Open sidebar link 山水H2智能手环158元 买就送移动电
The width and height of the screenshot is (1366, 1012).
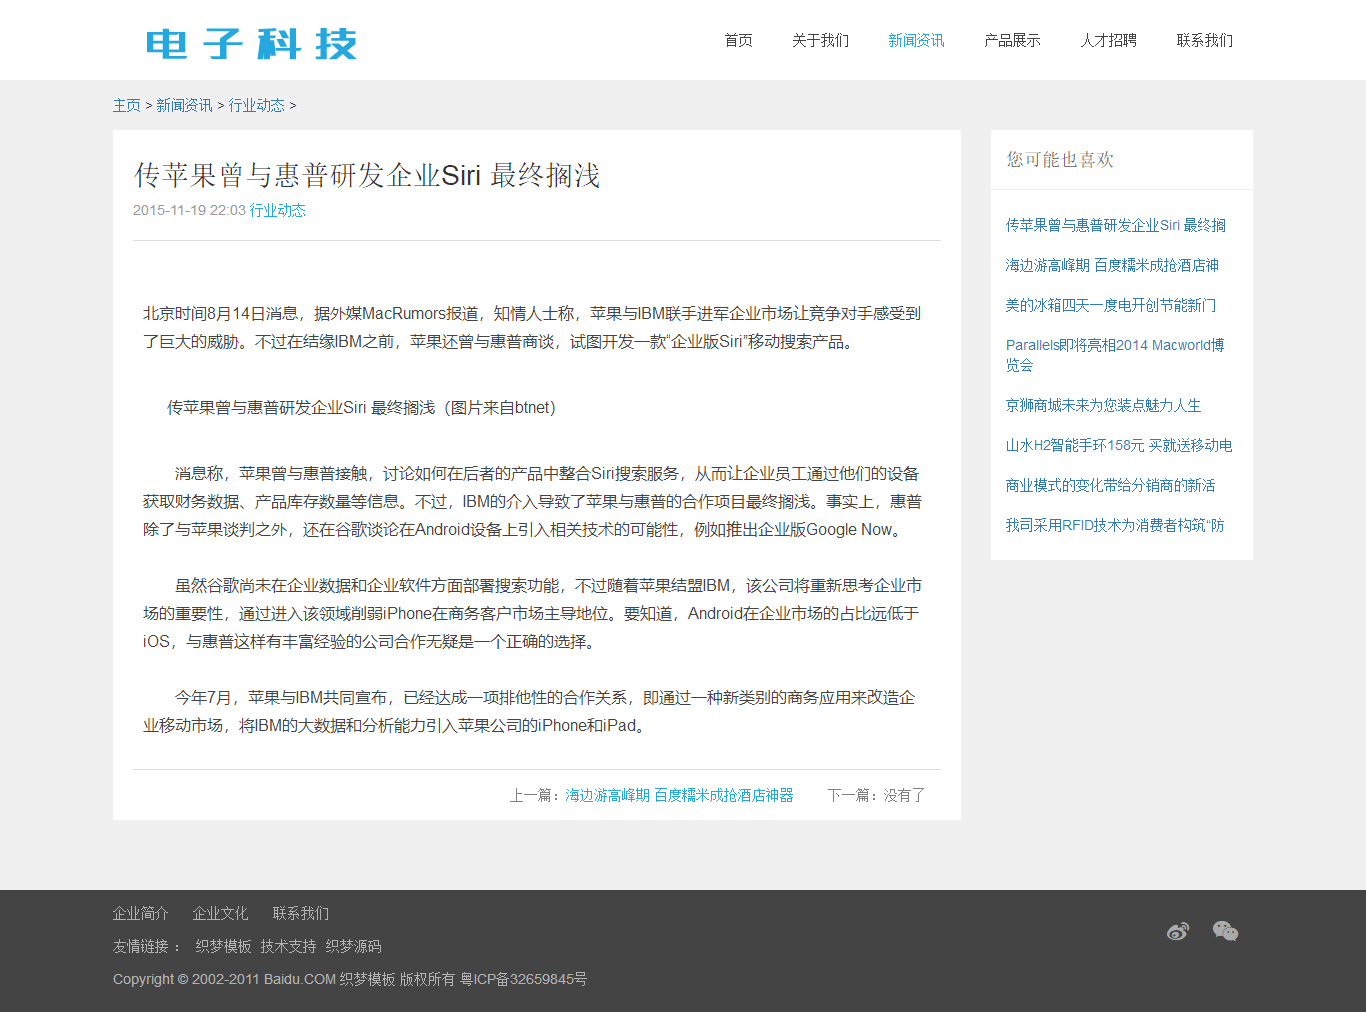[x=1119, y=445]
